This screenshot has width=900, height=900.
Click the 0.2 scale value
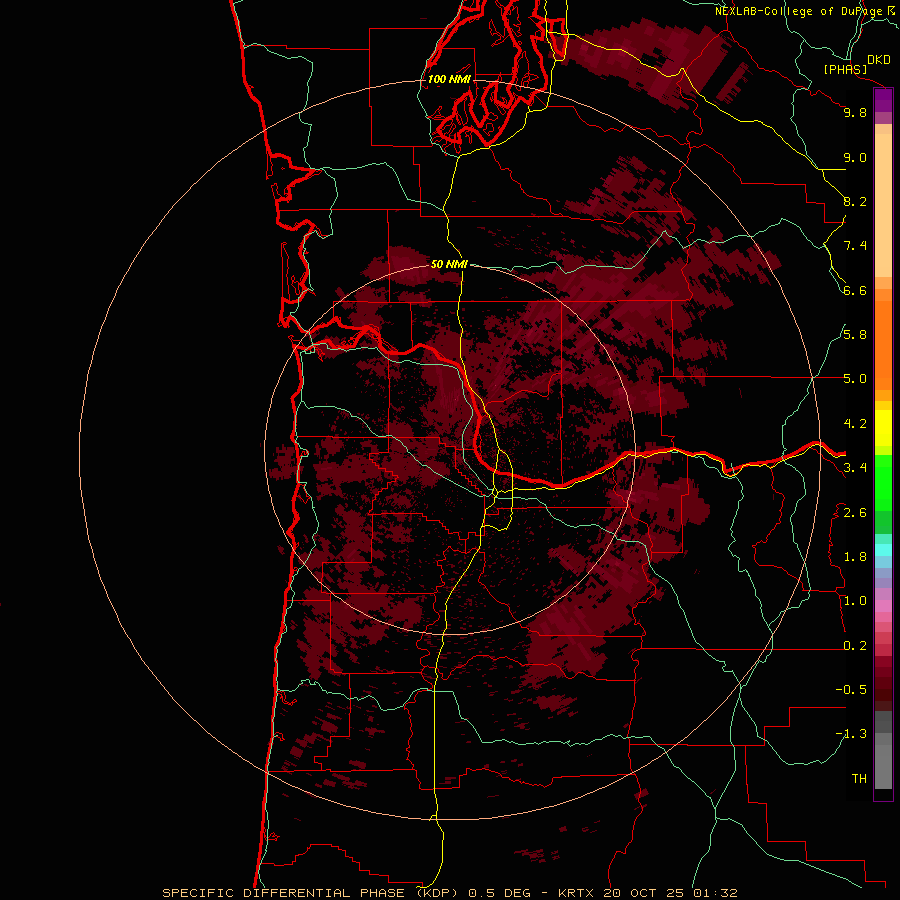(855, 646)
